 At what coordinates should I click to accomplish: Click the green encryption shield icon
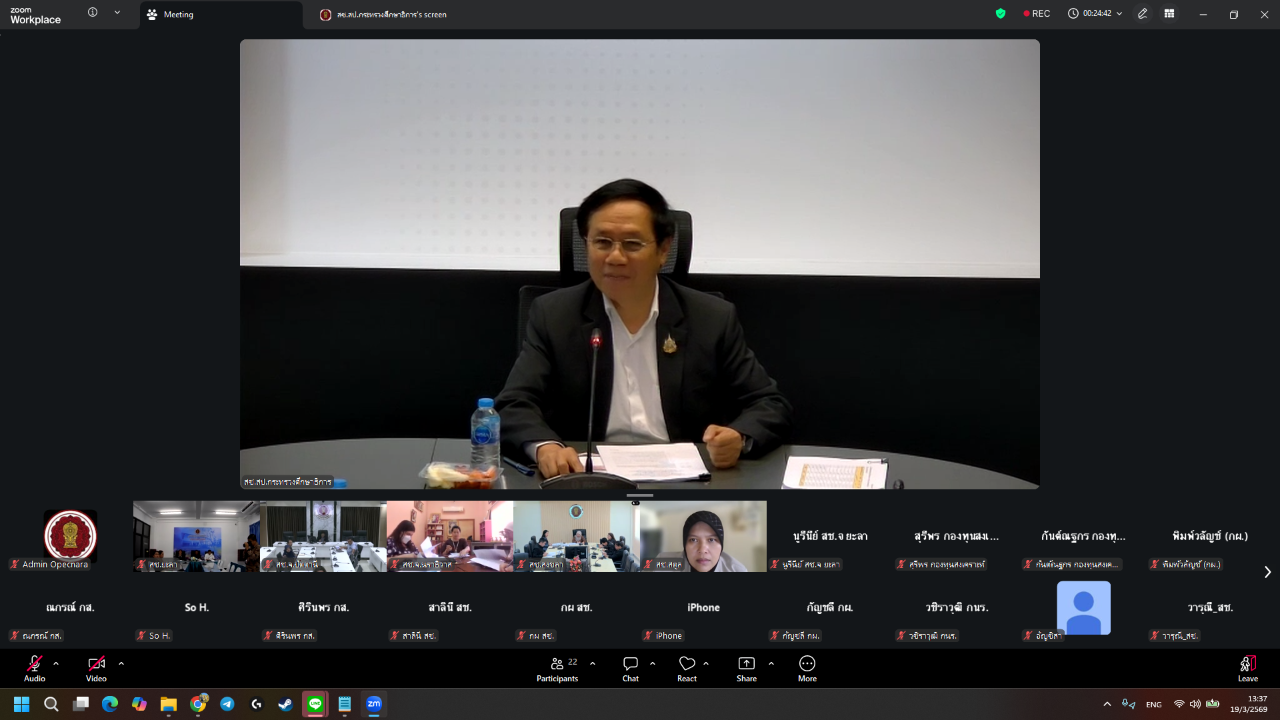(1000, 14)
